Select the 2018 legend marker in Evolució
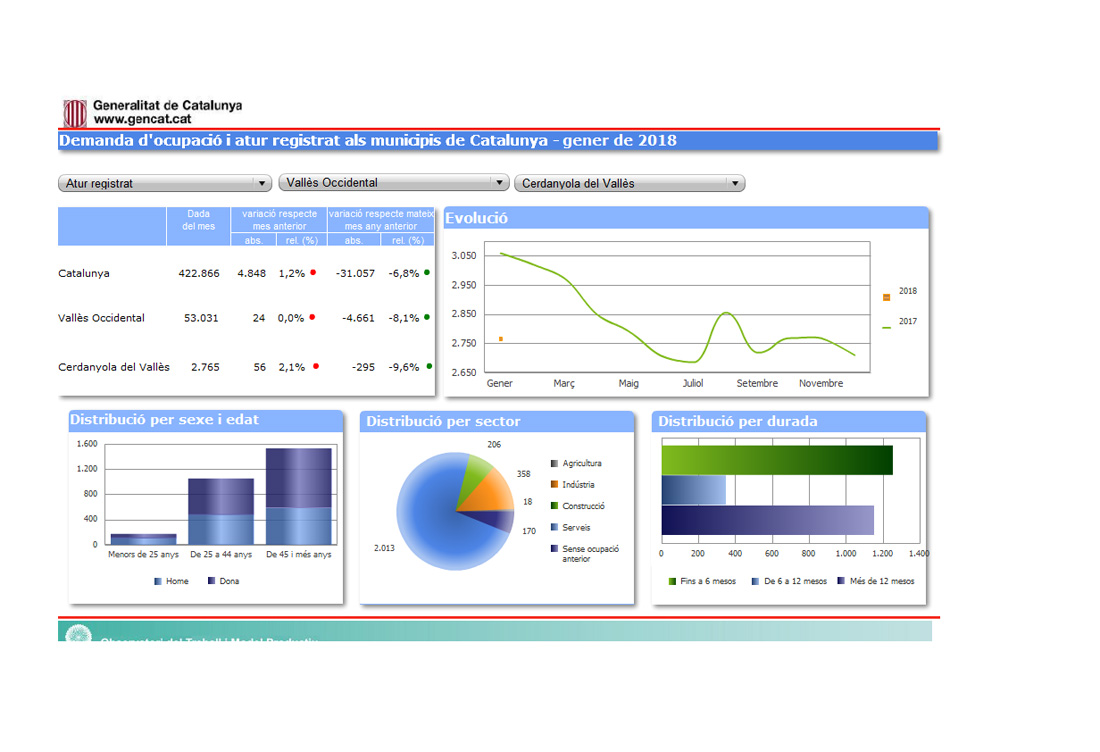This screenshot has width=1100, height=752. click(x=887, y=297)
